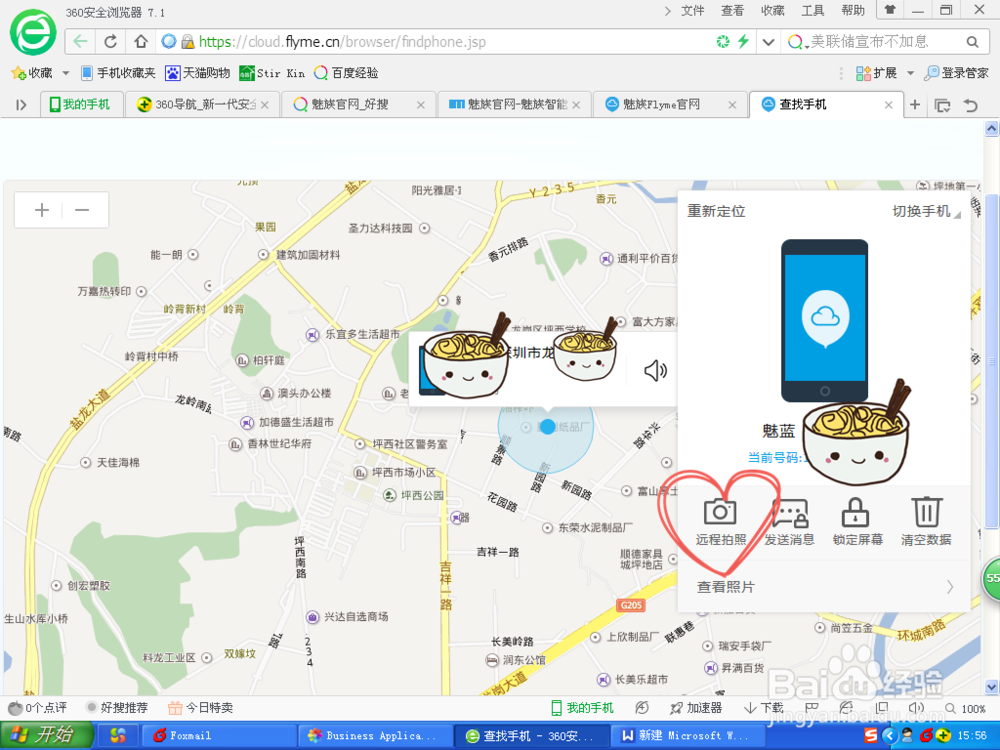Open the 扩展 extensions icon
This screenshot has height=750, width=1000.
(x=863, y=73)
